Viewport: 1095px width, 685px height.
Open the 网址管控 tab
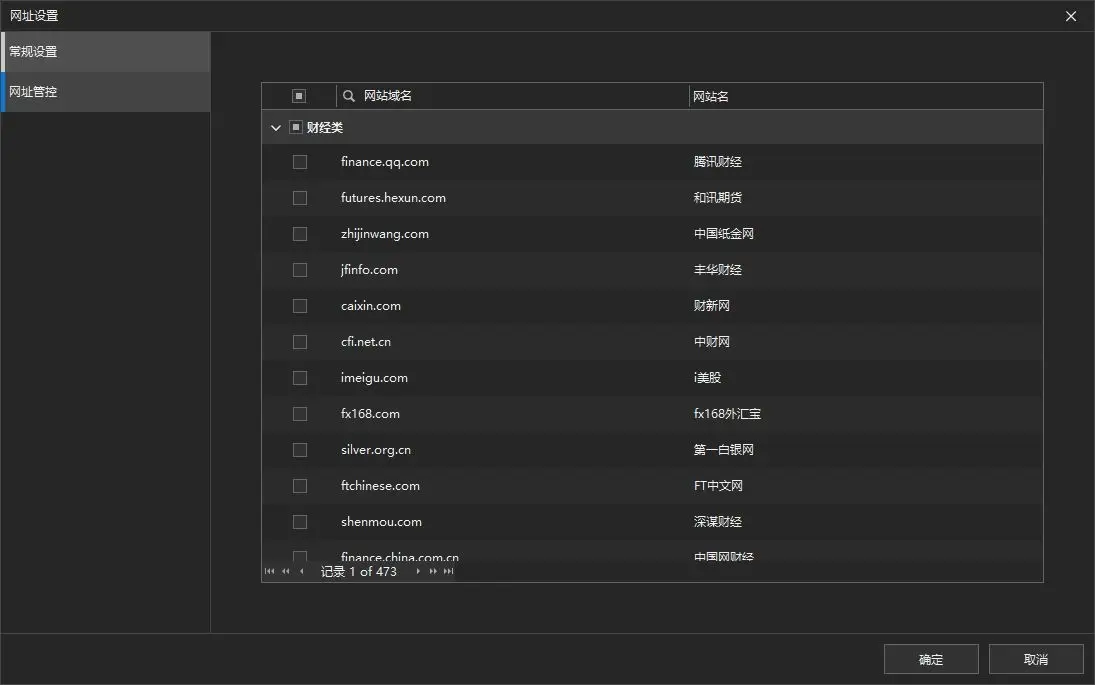[x=105, y=91]
